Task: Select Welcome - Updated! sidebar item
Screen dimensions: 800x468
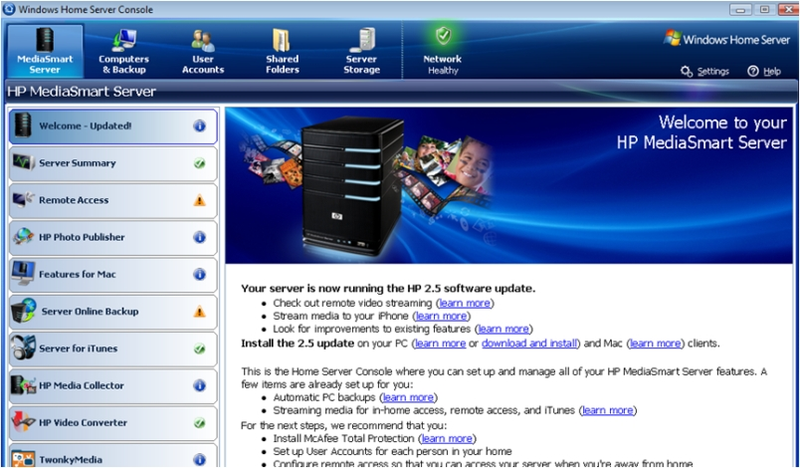Action: (113, 126)
